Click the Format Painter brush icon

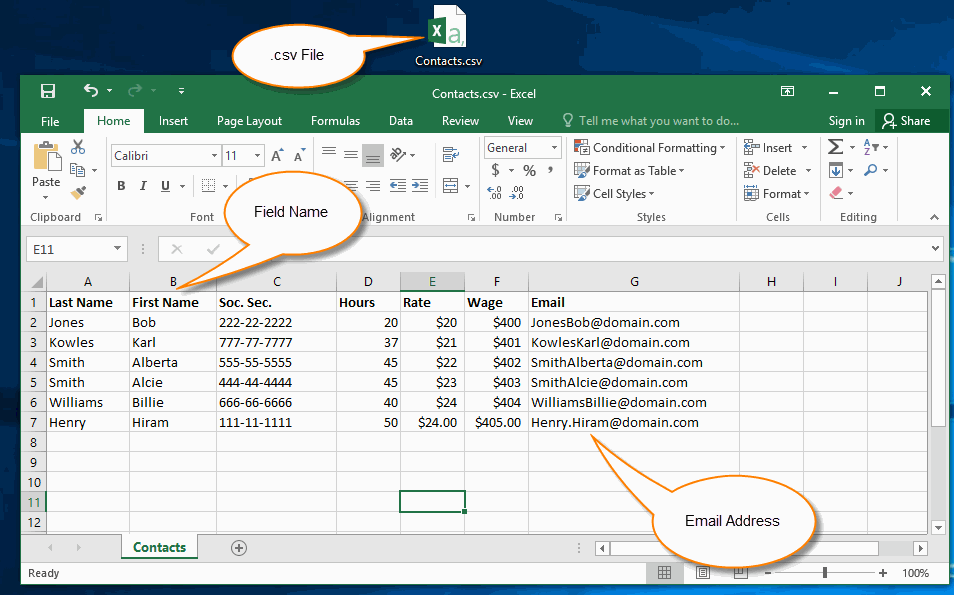[x=78, y=193]
